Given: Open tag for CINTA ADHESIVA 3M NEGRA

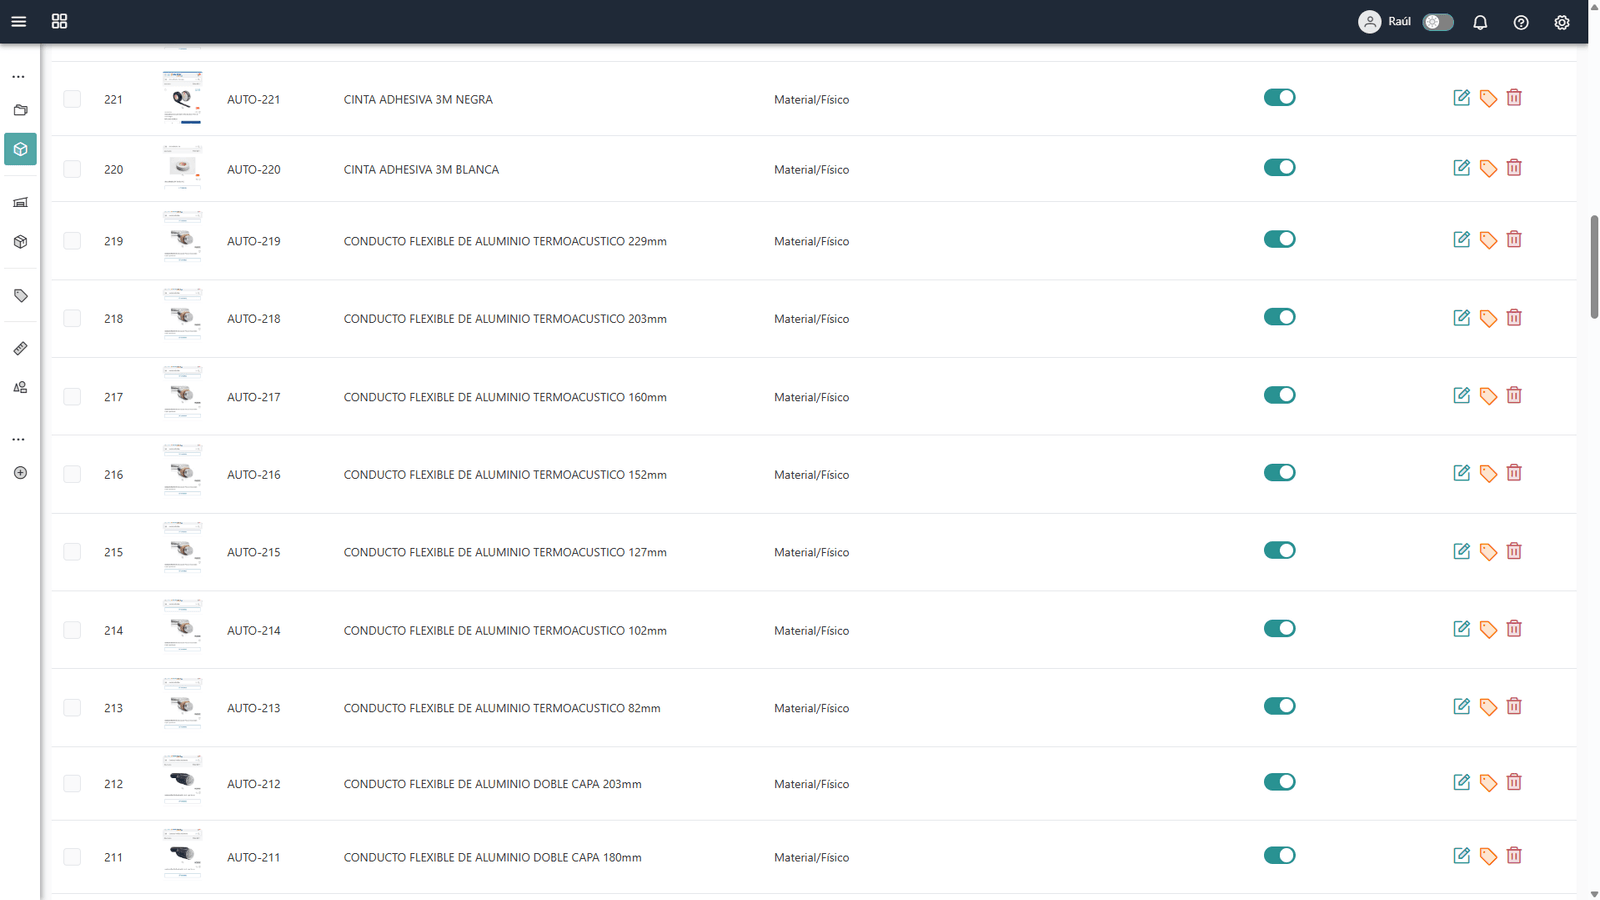Looking at the screenshot, I should pos(1488,98).
